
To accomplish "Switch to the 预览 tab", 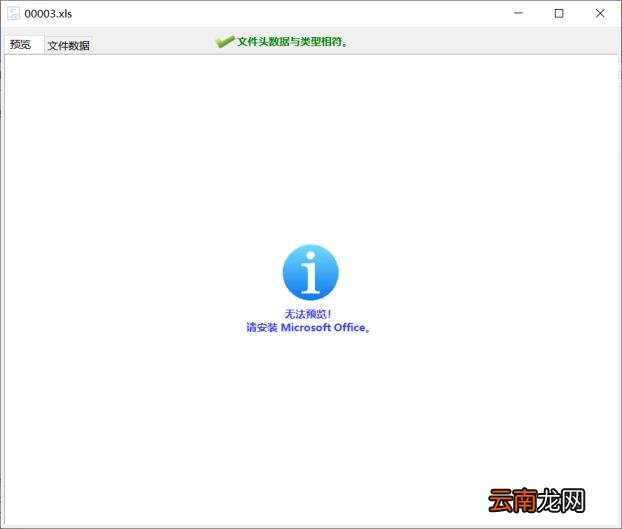I will tap(23, 44).
